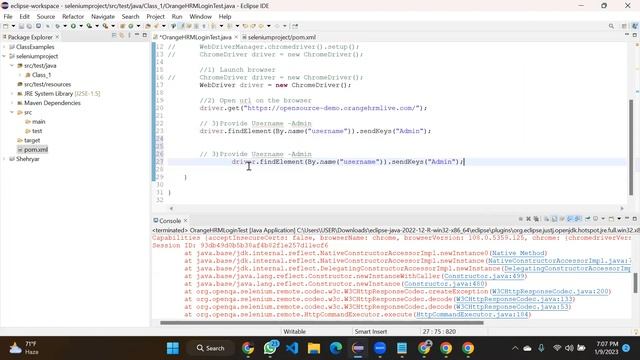Close the OrangeHRMLoginTest.java editor tab
The width and height of the screenshot is (640, 360).
point(236,37)
